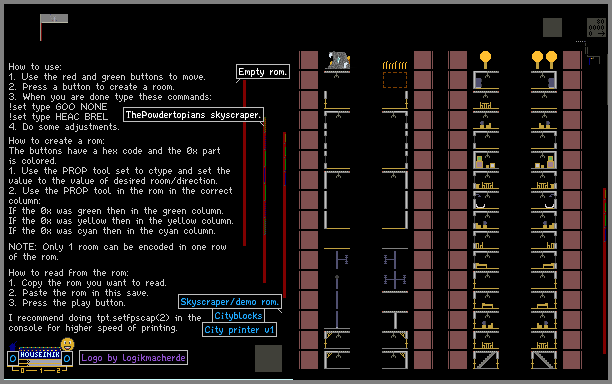The height and width of the screenshot is (384, 612).
Task: Click the Logo by logikmacherde sign
Action: (x=133, y=358)
